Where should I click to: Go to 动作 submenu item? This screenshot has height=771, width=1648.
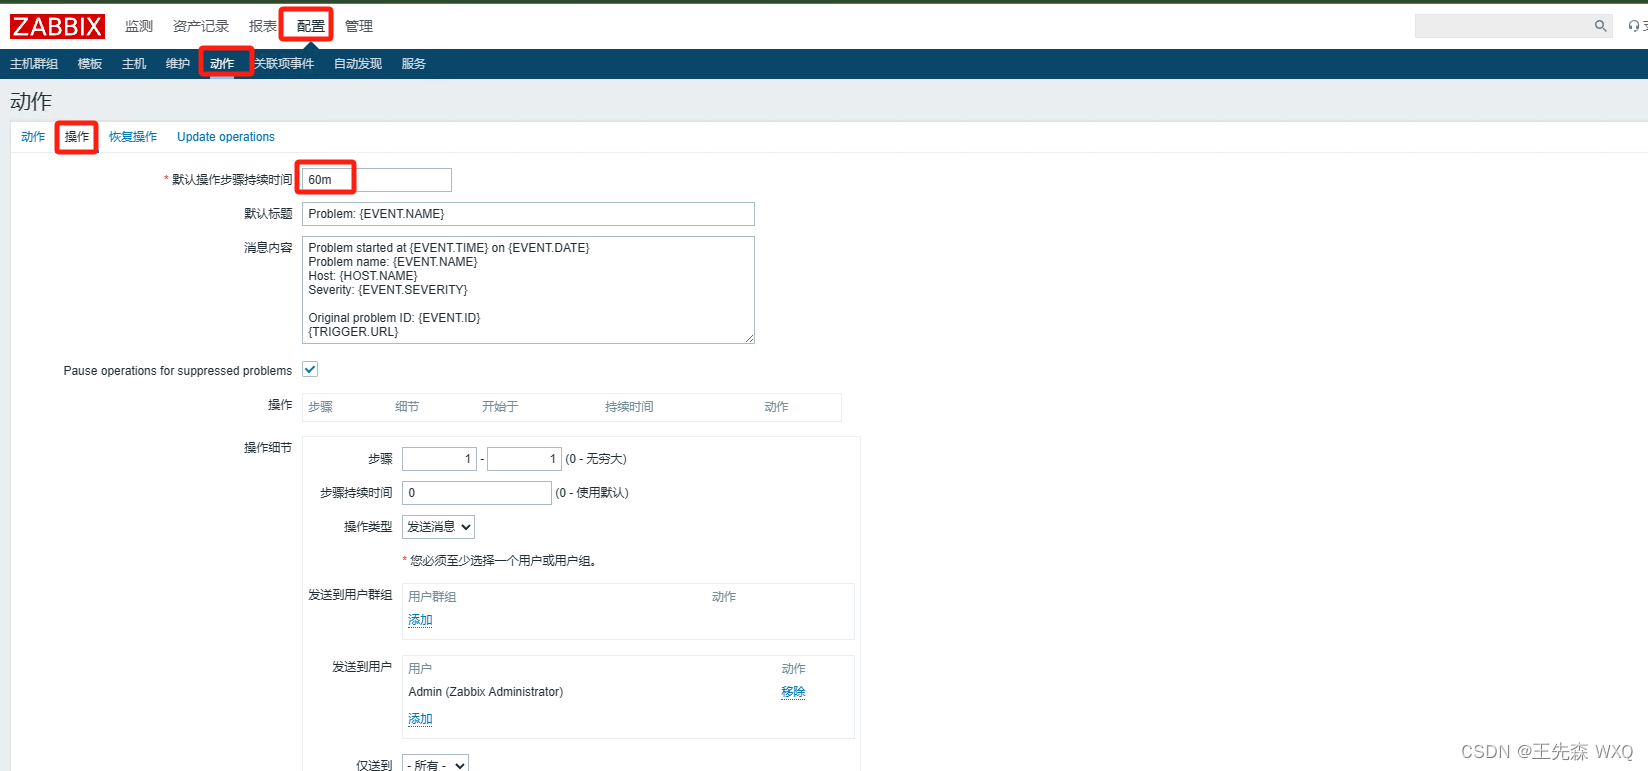click(222, 64)
